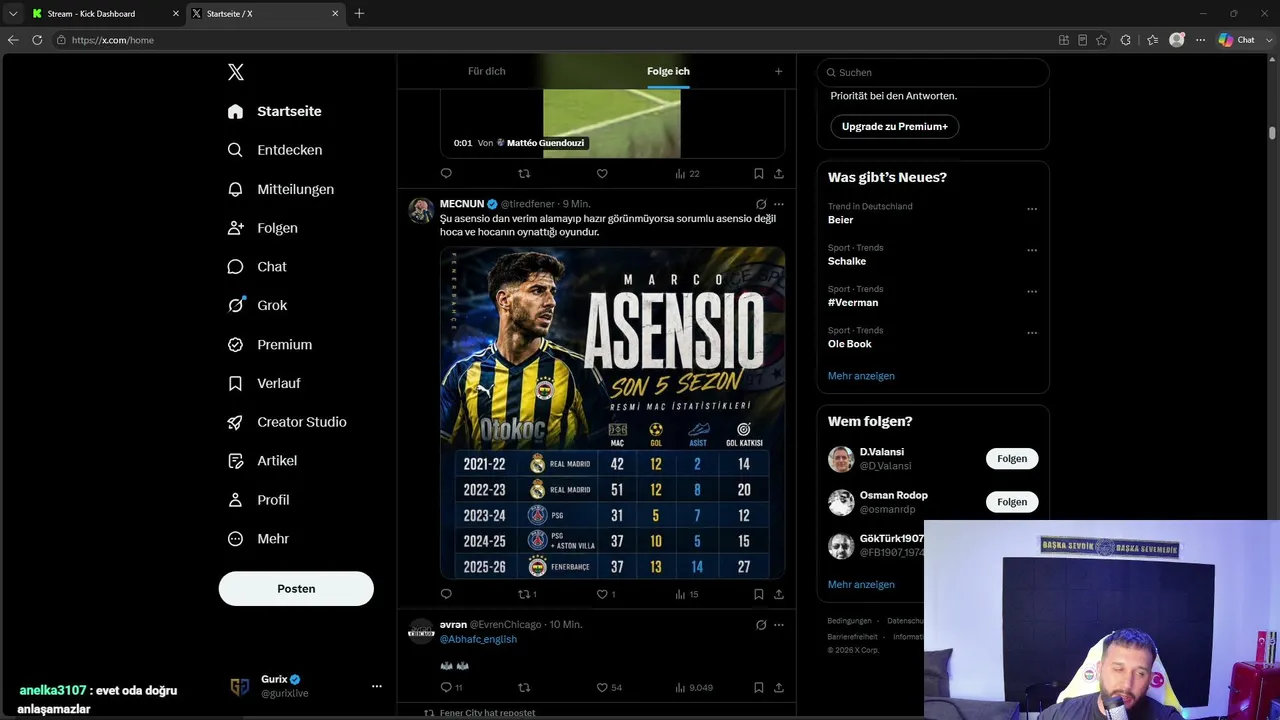Open options for the Ole Book trend
Screen dimensions: 1280x720
tap(1032, 333)
